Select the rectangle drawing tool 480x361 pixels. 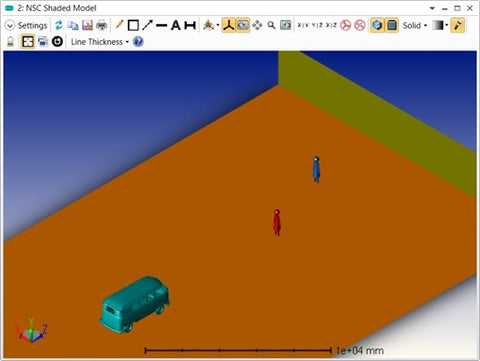pos(133,25)
